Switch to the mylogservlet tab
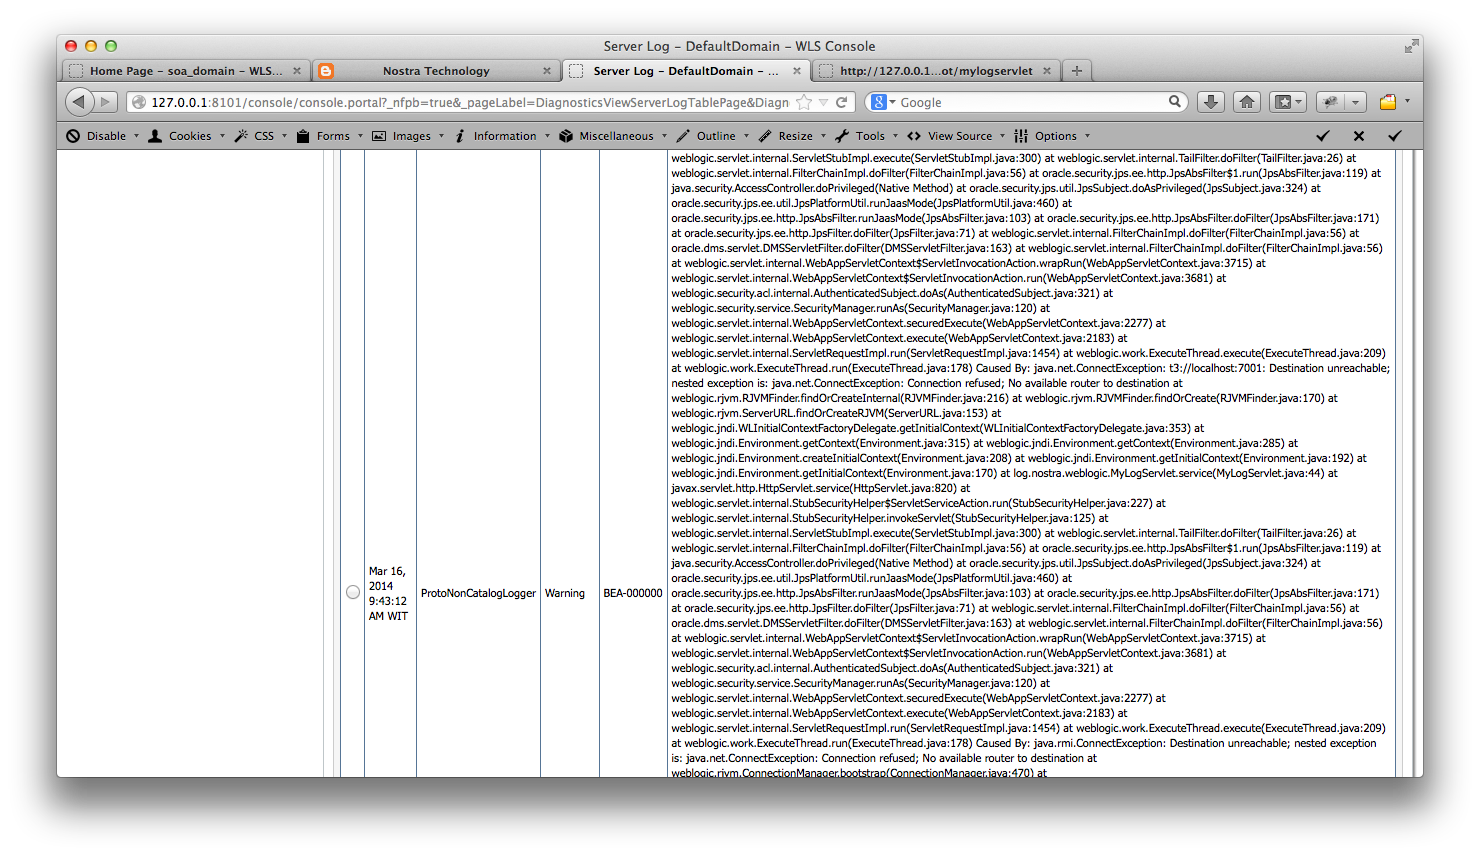Image resolution: width=1480 pixels, height=856 pixels. point(936,71)
